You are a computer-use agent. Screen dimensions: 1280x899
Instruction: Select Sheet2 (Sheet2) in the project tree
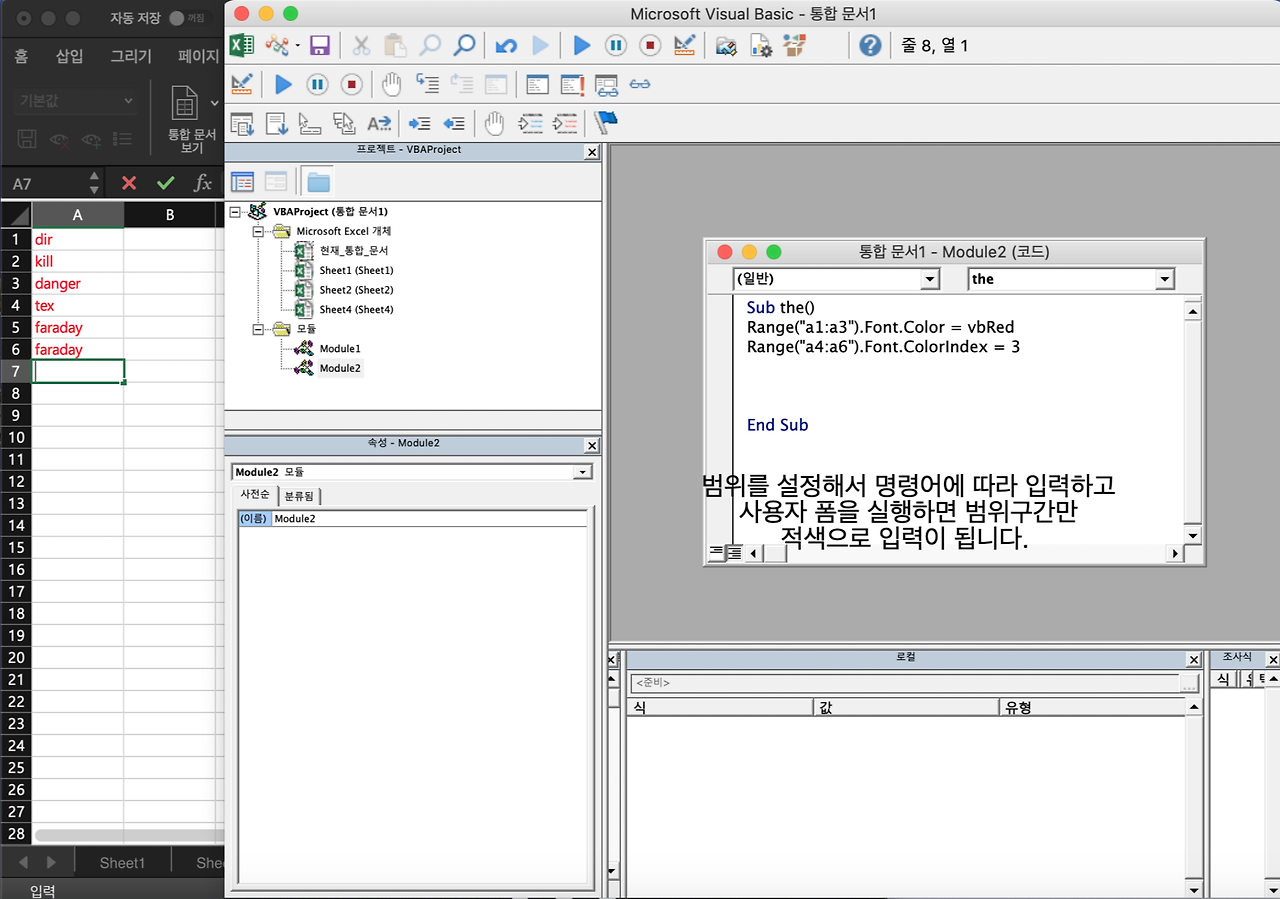[356, 290]
